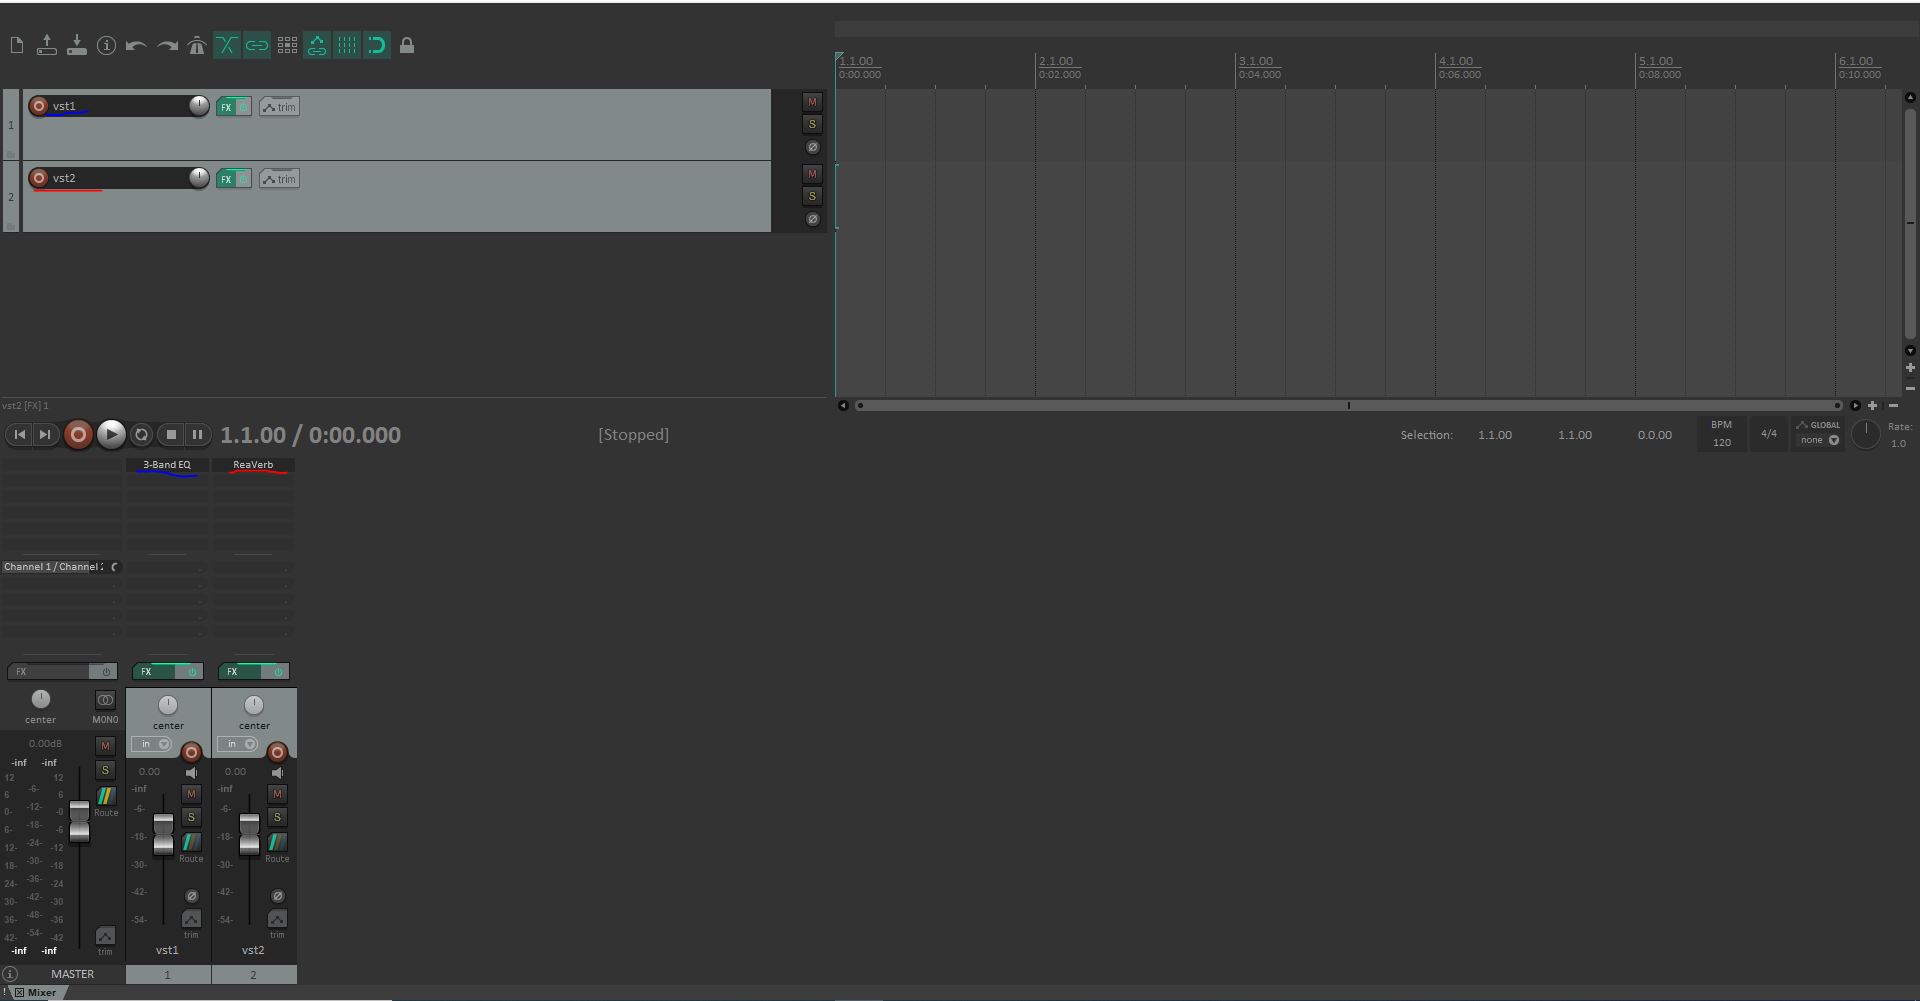
Task: Solo vst2 in the track panel
Action: tap(812, 196)
